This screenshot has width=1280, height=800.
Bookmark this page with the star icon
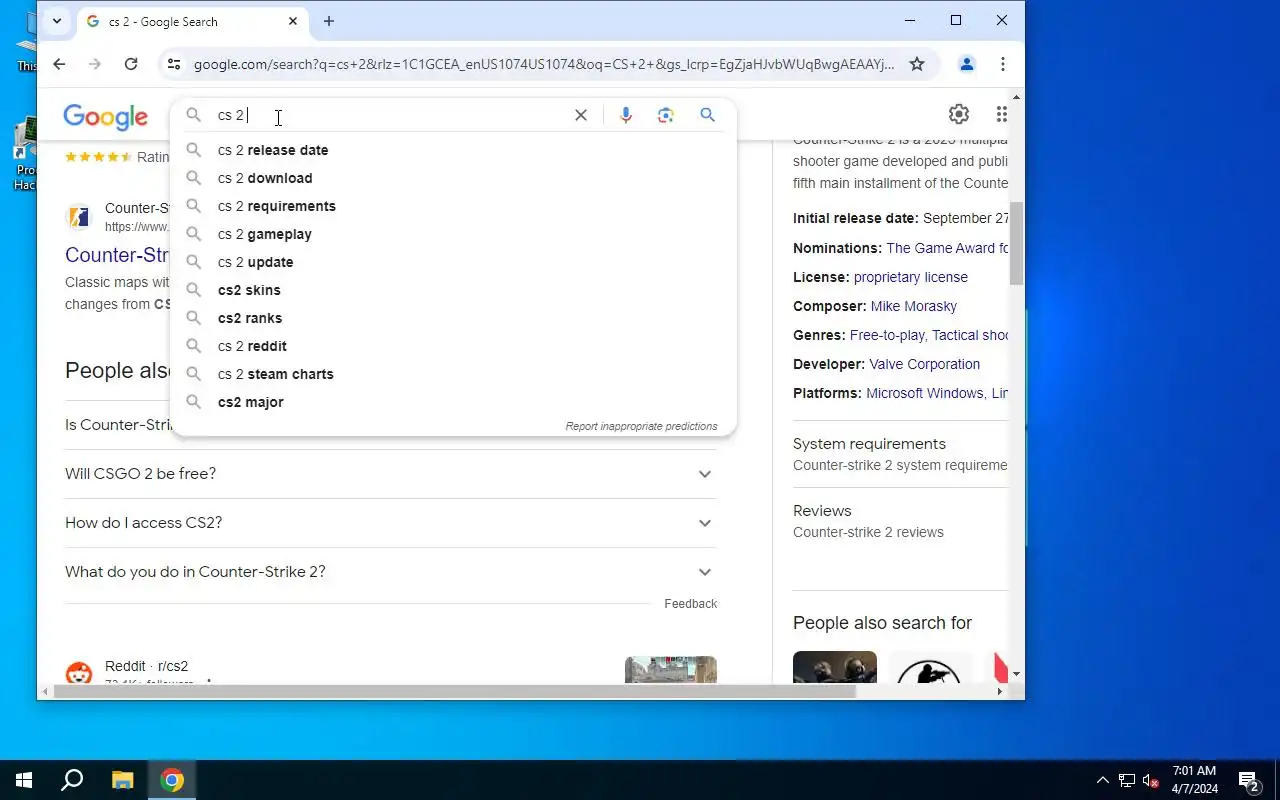(x=917, y=64)
